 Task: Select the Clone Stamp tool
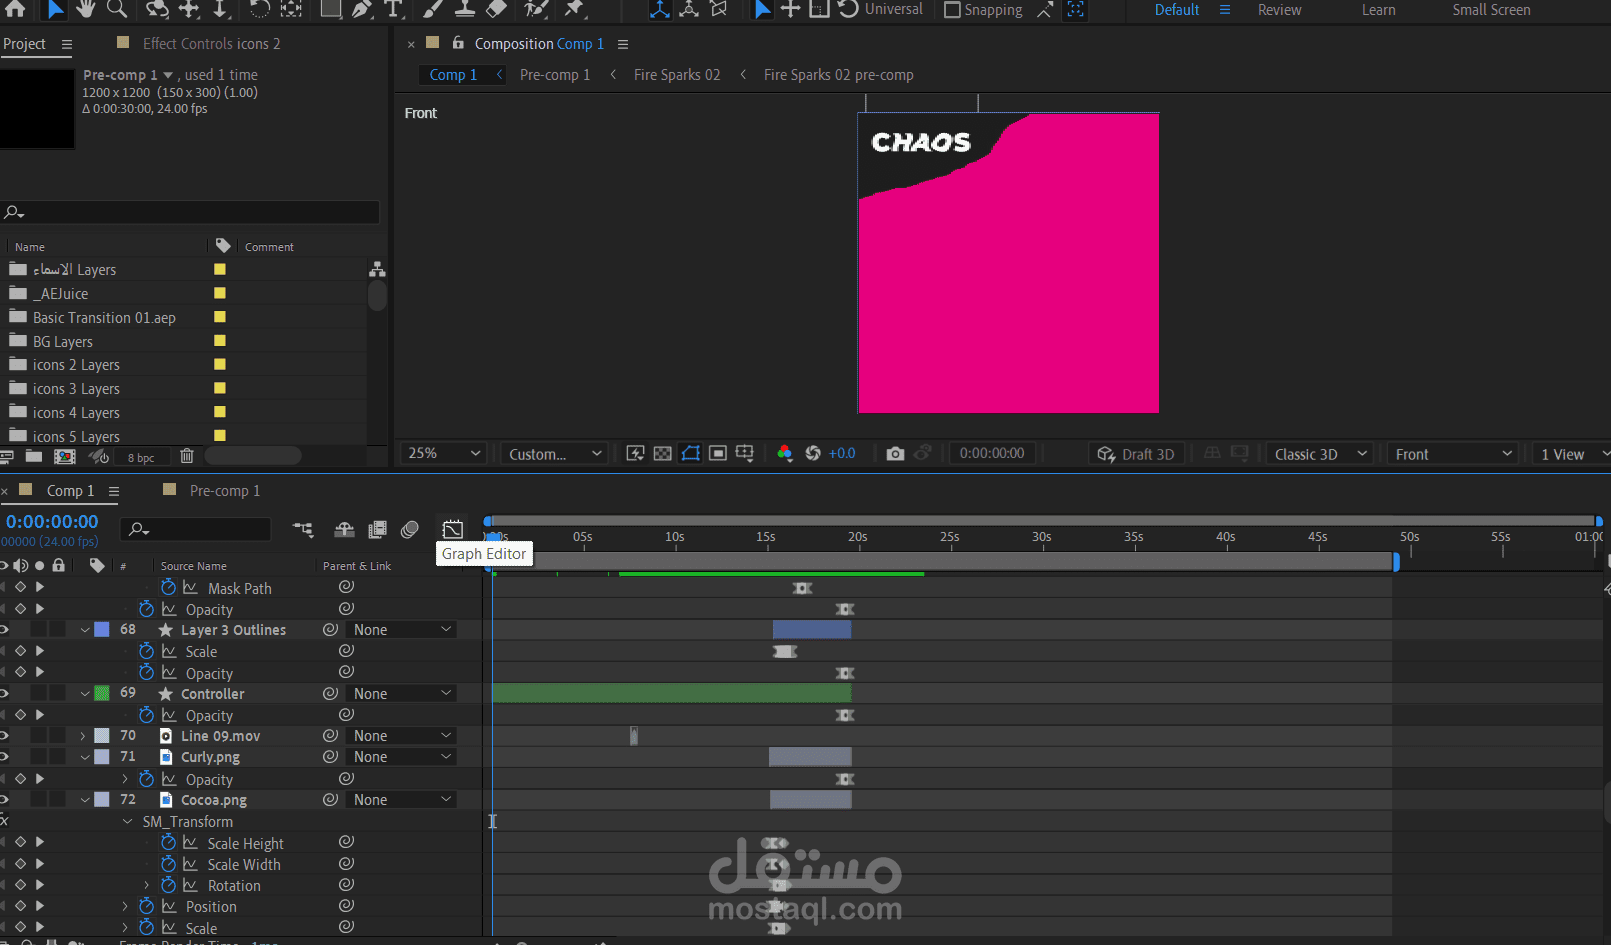[465, 9]
